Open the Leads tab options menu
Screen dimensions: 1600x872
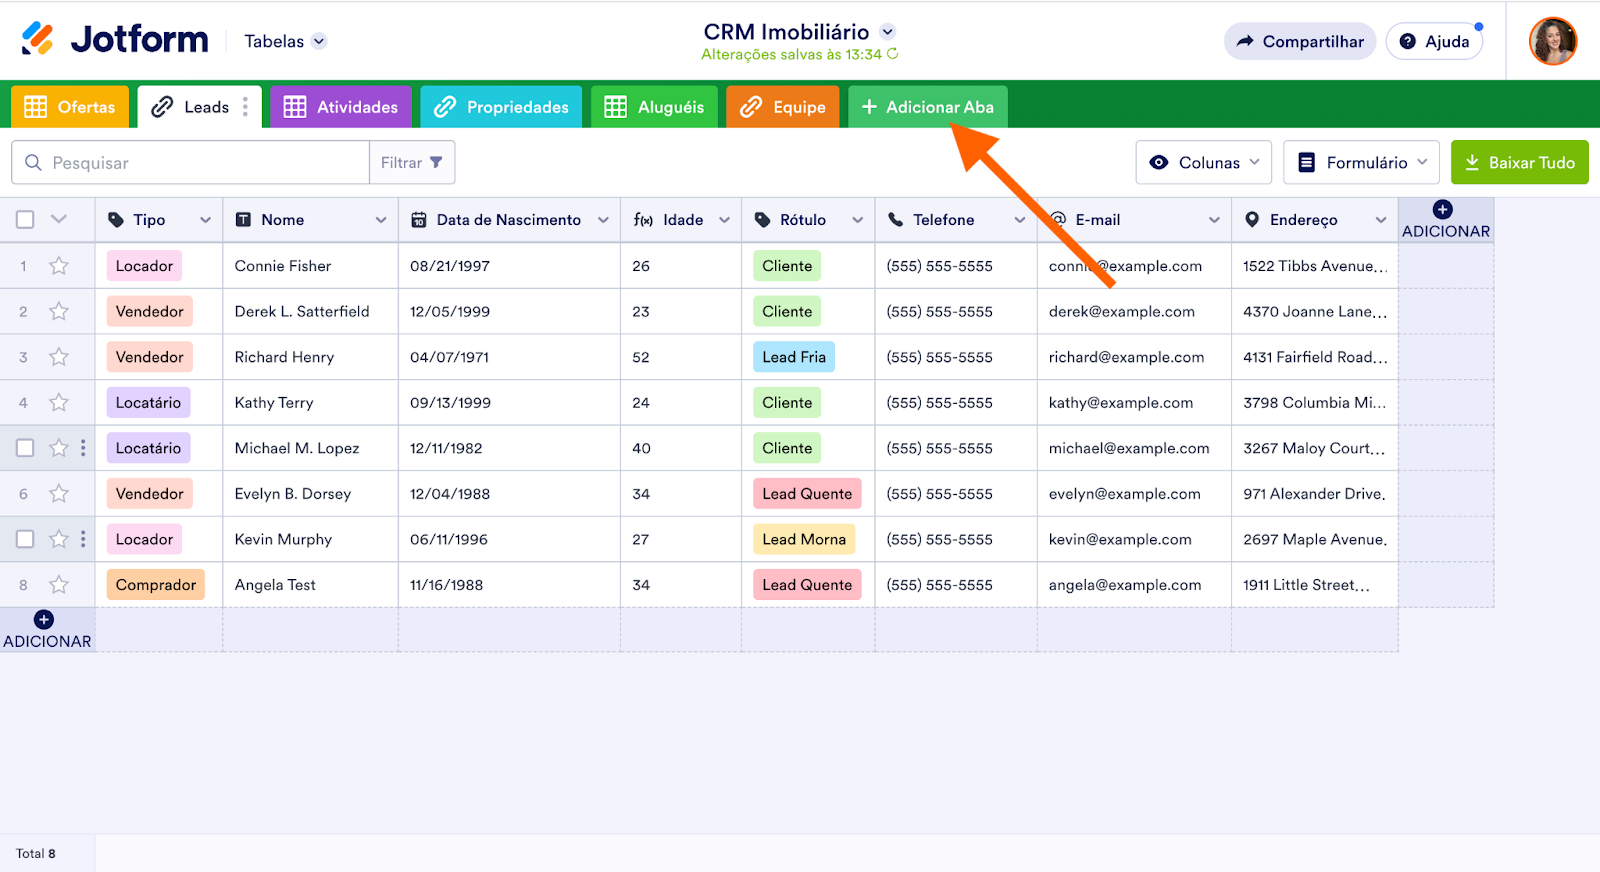245,107
